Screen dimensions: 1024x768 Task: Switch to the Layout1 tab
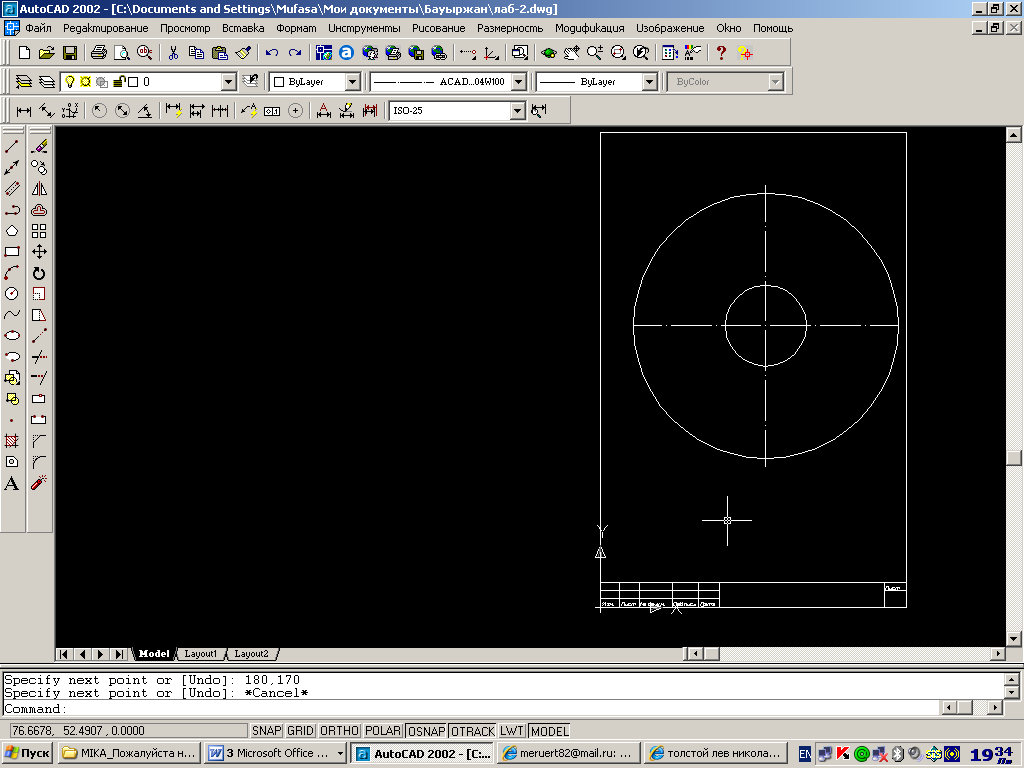(x=200, y=654)
